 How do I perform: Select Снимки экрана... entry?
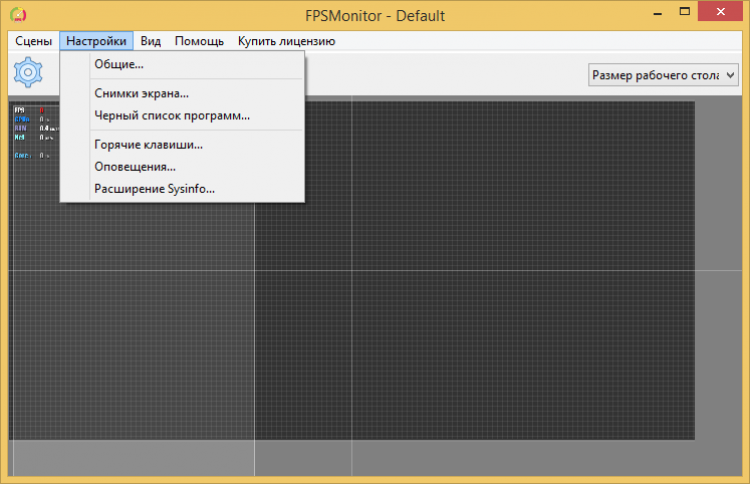pyautogui.click(x=182, y=93)
